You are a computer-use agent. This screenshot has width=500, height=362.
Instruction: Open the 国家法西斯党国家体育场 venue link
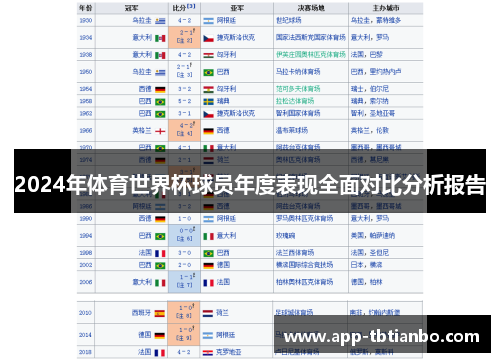click(311, 37)
